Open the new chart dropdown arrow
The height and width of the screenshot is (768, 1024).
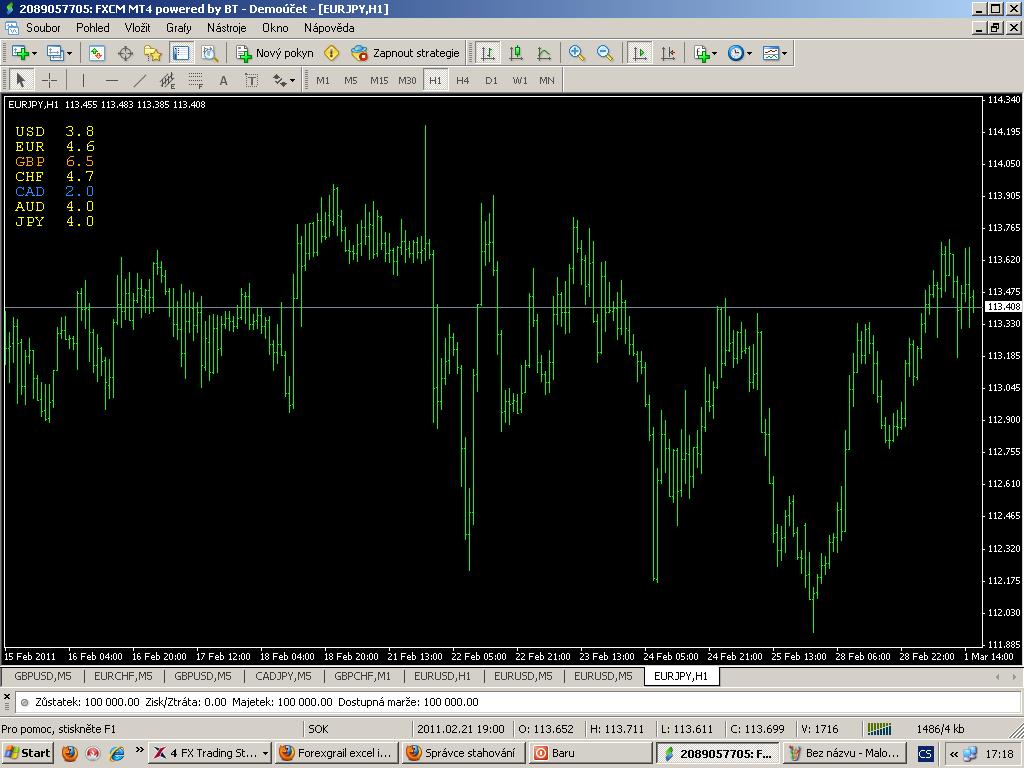pyautogui.click(x=34, y=54)
